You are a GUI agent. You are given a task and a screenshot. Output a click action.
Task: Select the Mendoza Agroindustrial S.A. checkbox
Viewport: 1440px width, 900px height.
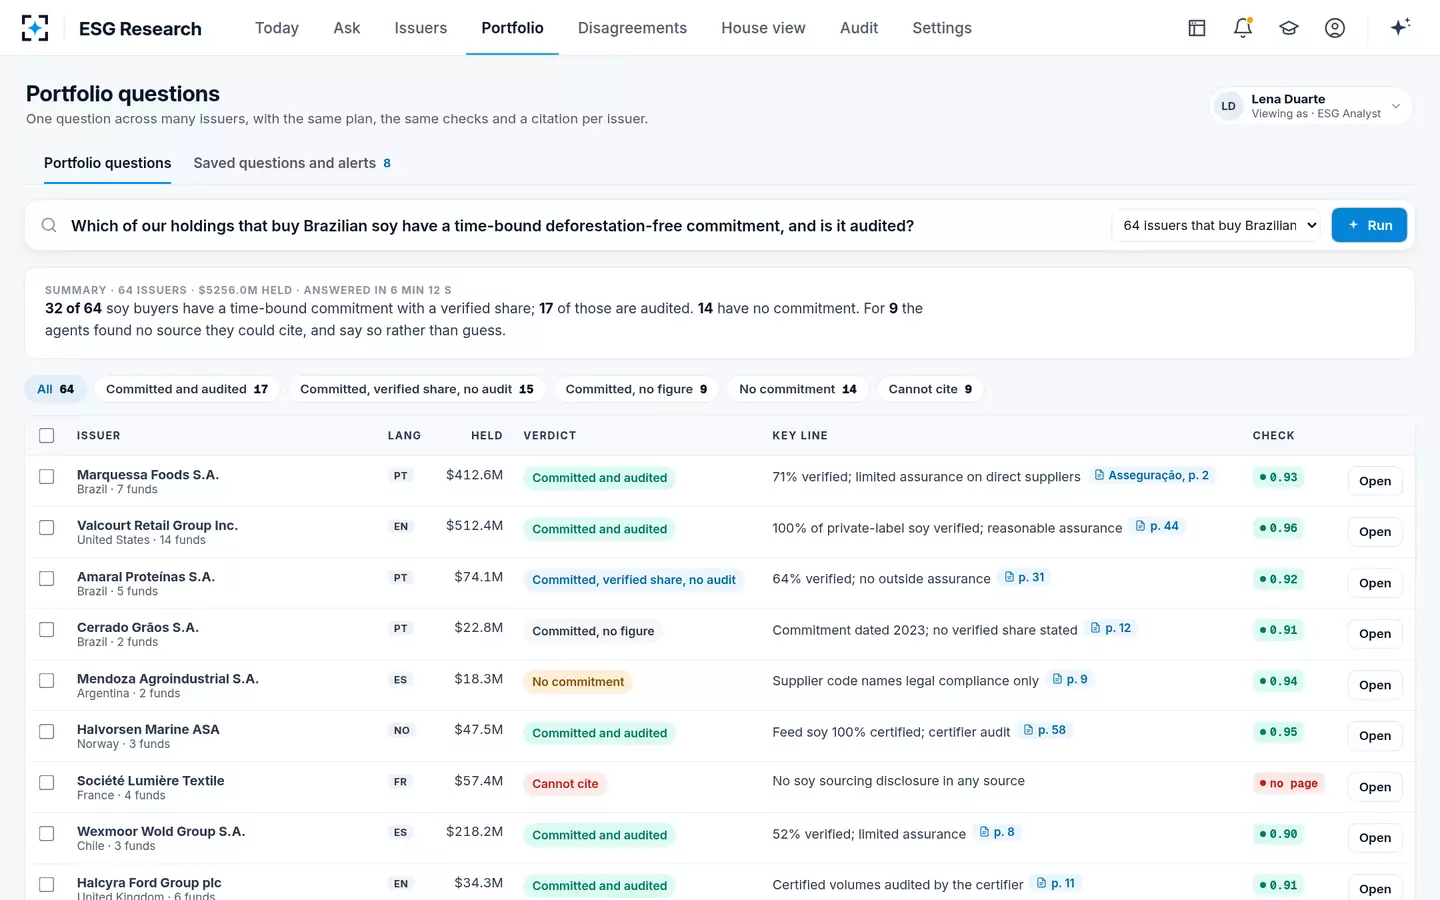point(47,681)
